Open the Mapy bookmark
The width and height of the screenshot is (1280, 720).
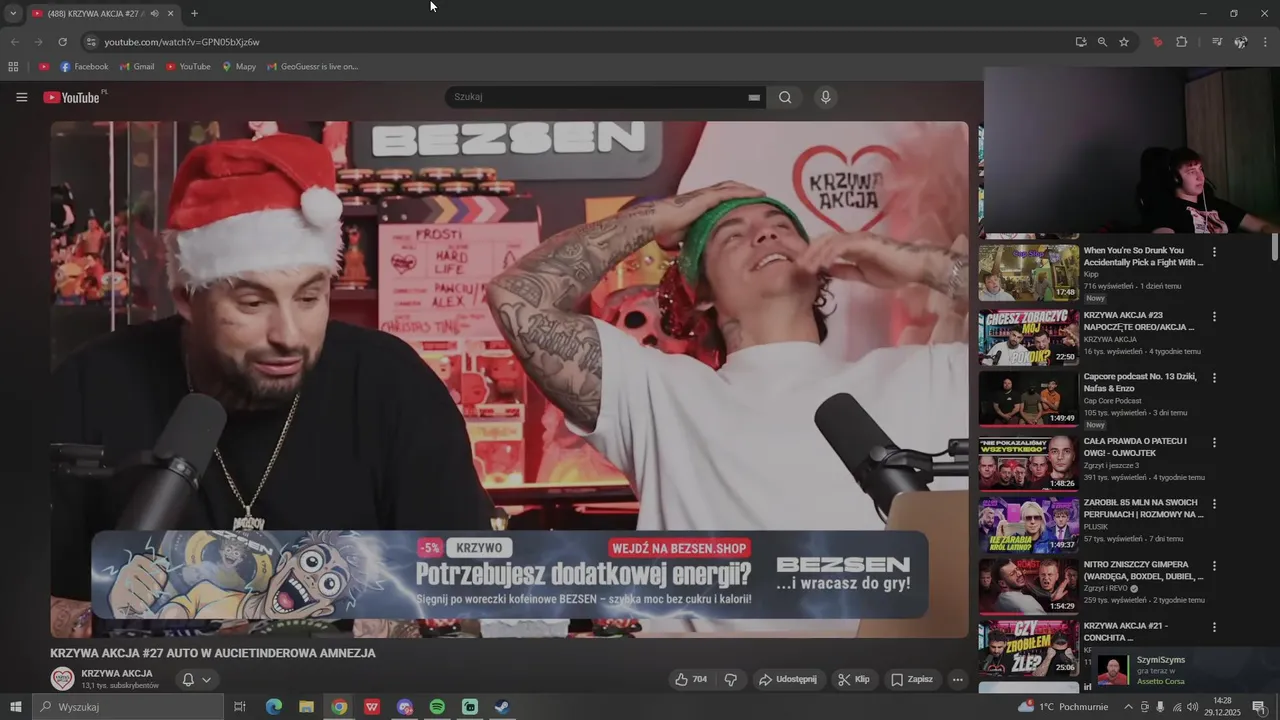(x=239, y=67)
